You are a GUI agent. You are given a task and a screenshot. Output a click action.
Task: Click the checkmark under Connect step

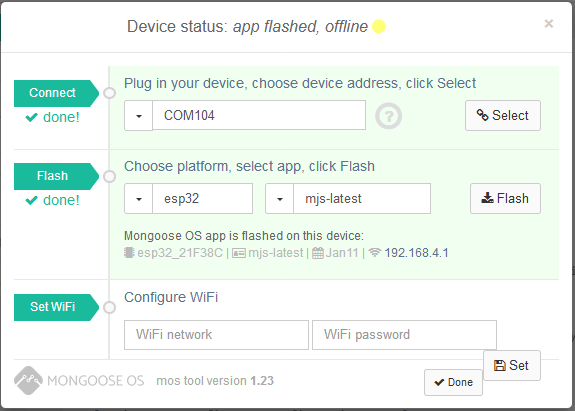32,117
